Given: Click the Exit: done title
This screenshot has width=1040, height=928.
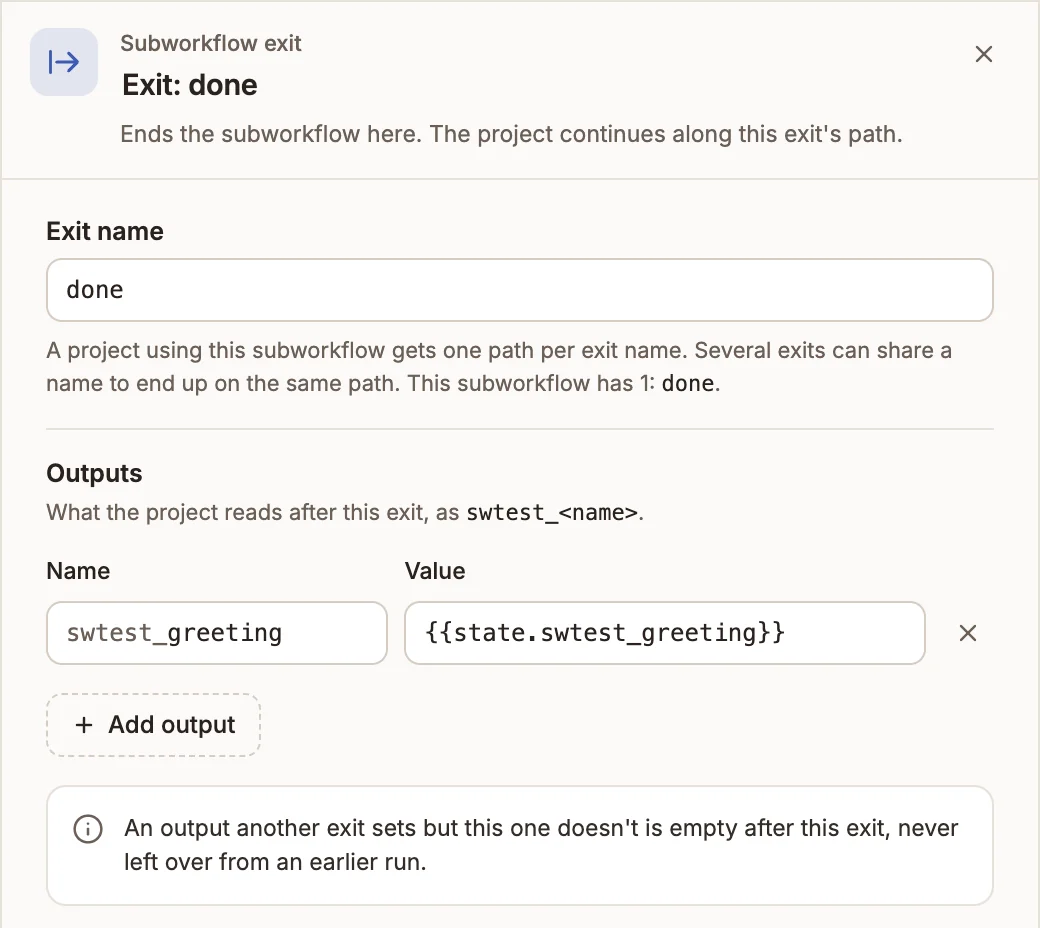Looking at the screenshot, I should point(190,85).
